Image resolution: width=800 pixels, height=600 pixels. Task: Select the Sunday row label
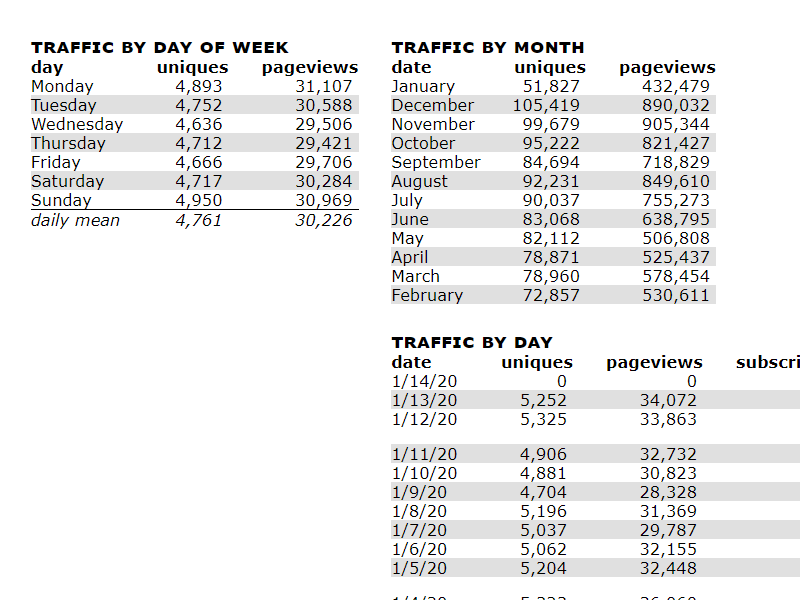tap(61, 200)
